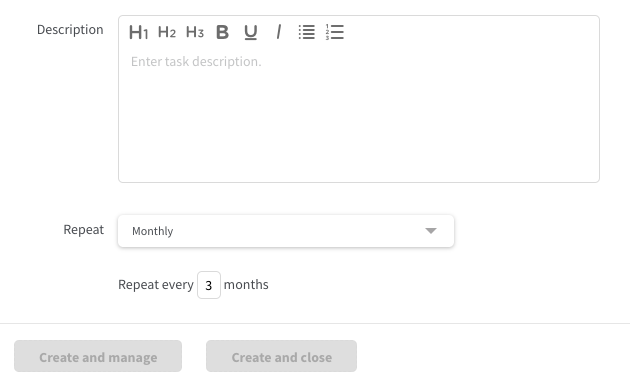Select the 'Monthly' text in Repeat box
The image size is (630, 385).
click(153, 231)
